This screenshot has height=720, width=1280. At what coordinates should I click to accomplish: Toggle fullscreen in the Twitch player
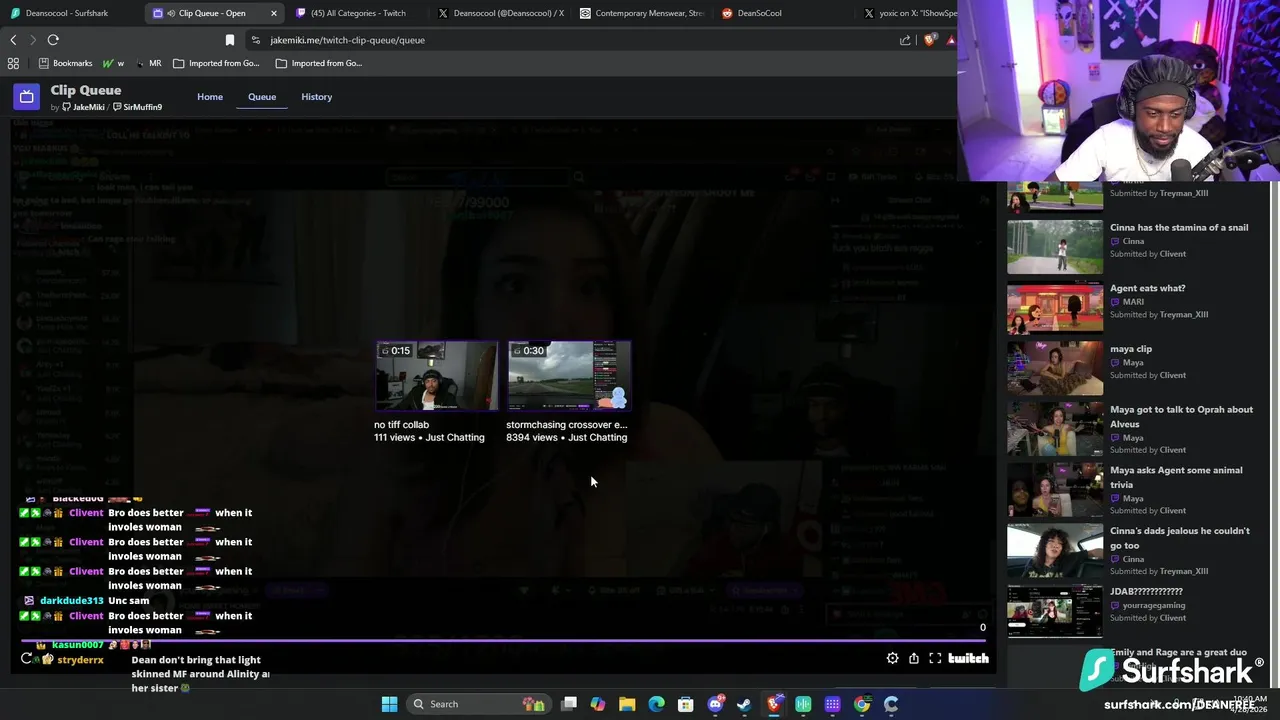tap(935, 658)
